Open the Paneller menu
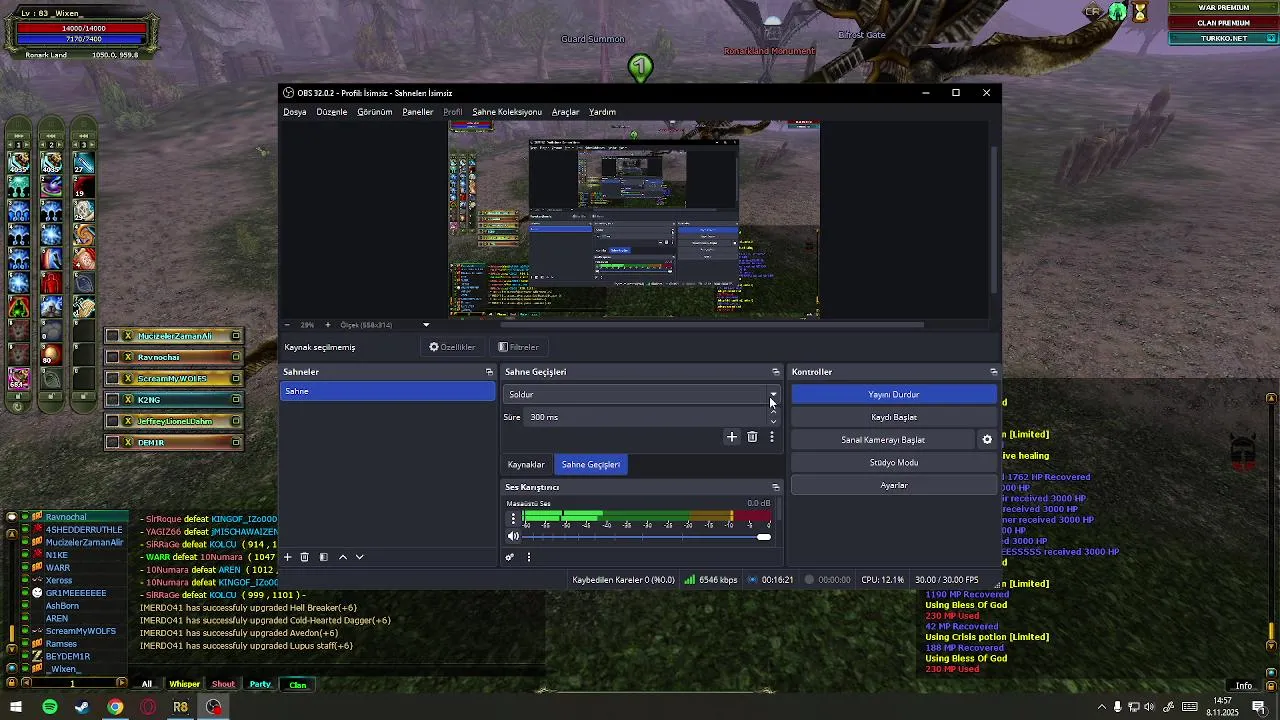The image size is (1280, 720). click(x=418, y=112)
